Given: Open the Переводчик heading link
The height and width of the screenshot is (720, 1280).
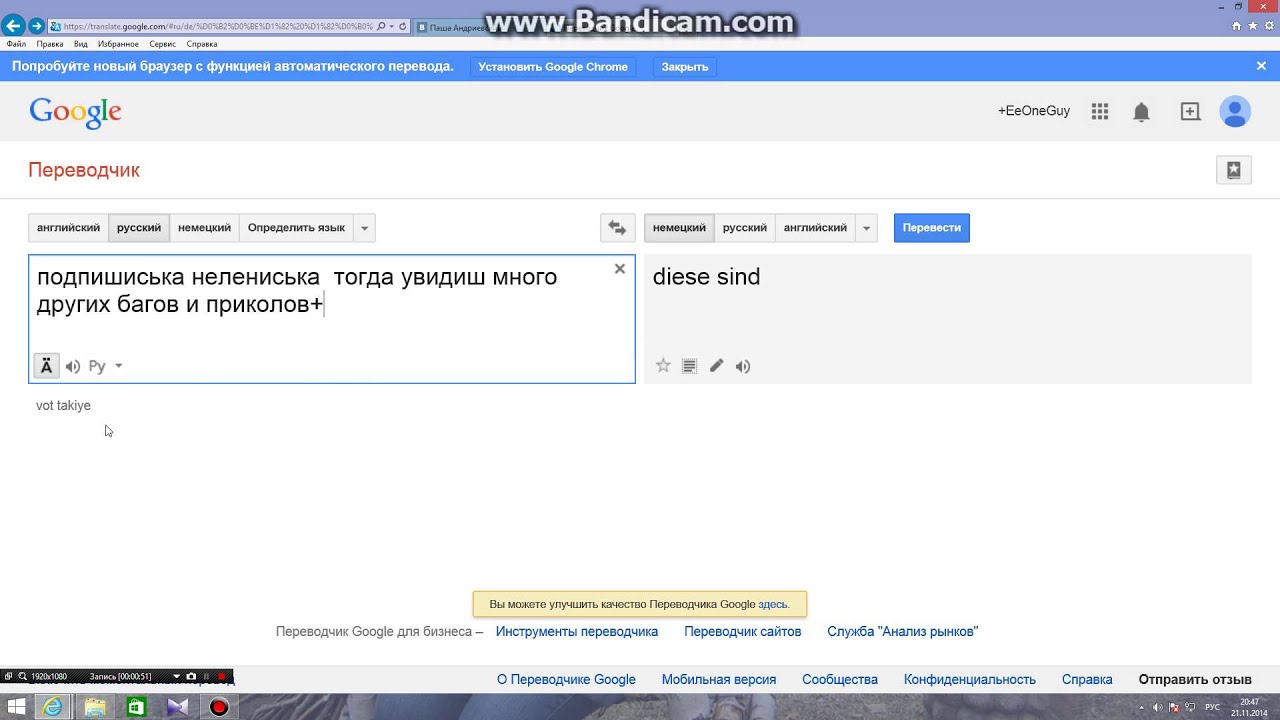Looking at the screenshot, I should point(84,170).
